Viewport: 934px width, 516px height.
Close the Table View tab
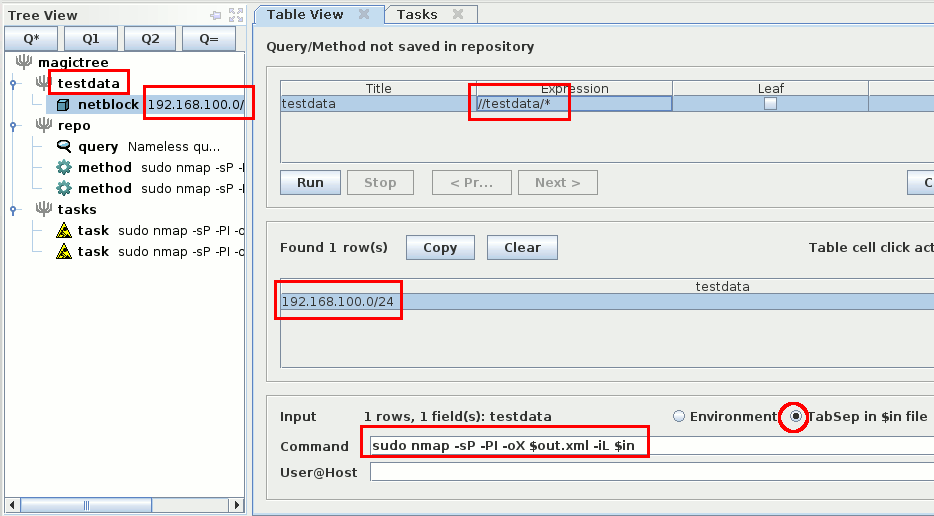tap(364, 15)
